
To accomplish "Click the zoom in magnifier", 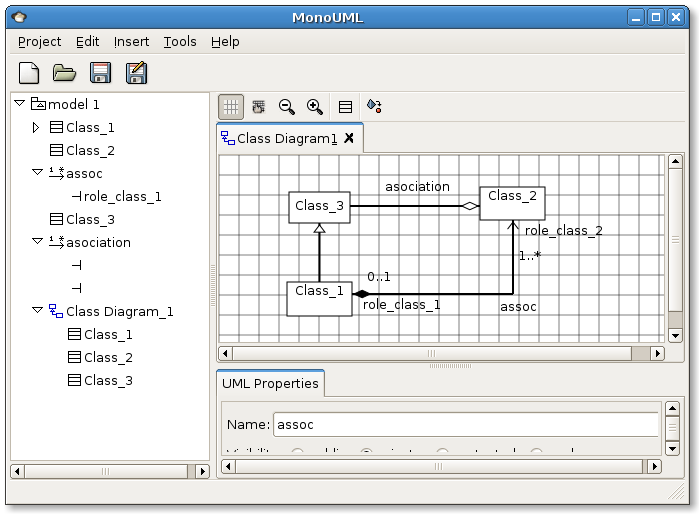I will click(x=315, y=107).
